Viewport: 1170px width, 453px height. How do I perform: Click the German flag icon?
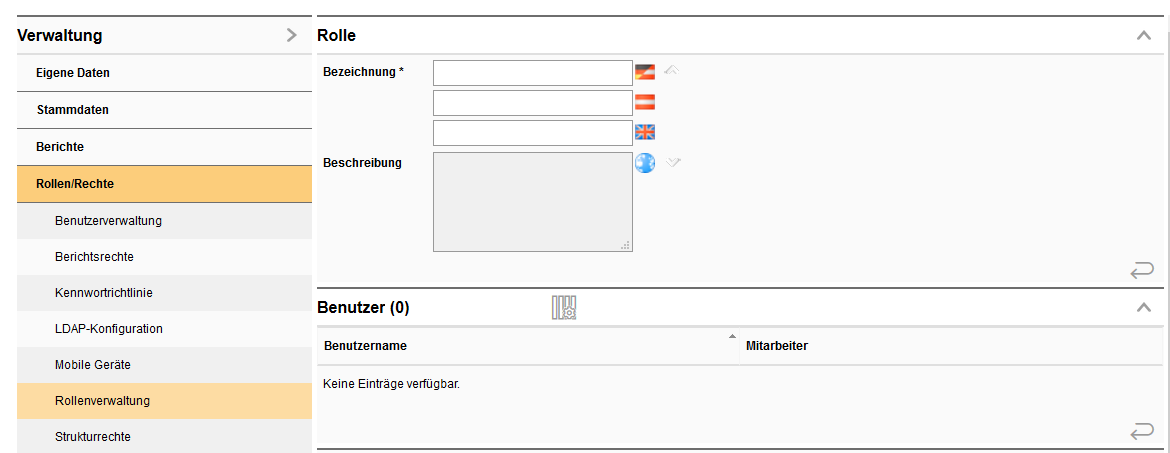[x=645, y=72]
